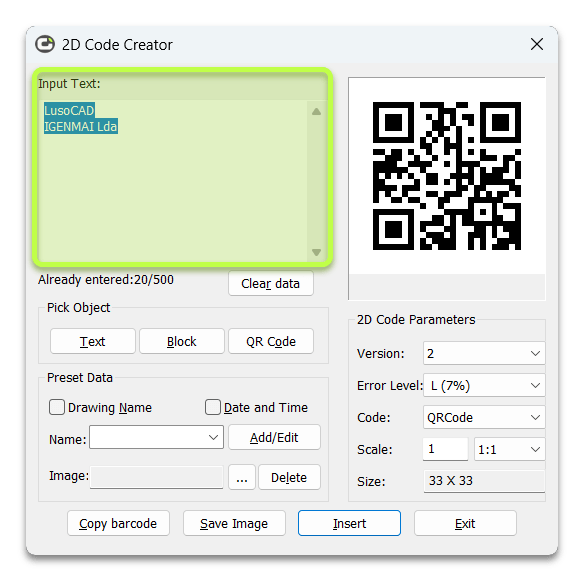Enable the Date and Time checkbox
The height and width of the screenshot is (581, 583).
coord(213,407)
